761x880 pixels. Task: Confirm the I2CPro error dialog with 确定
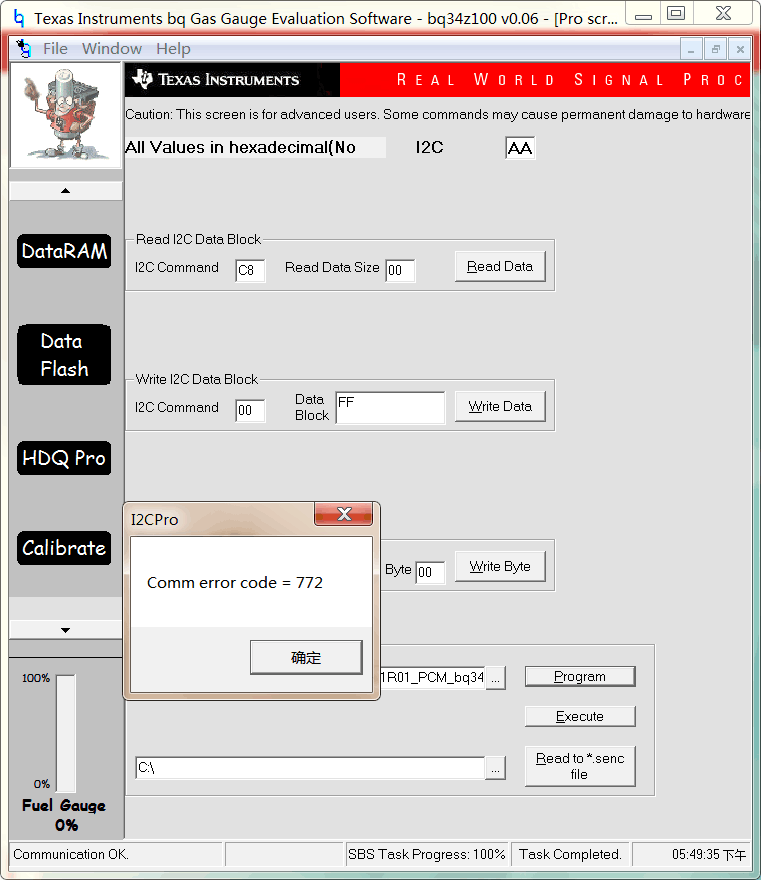(306, 657)
